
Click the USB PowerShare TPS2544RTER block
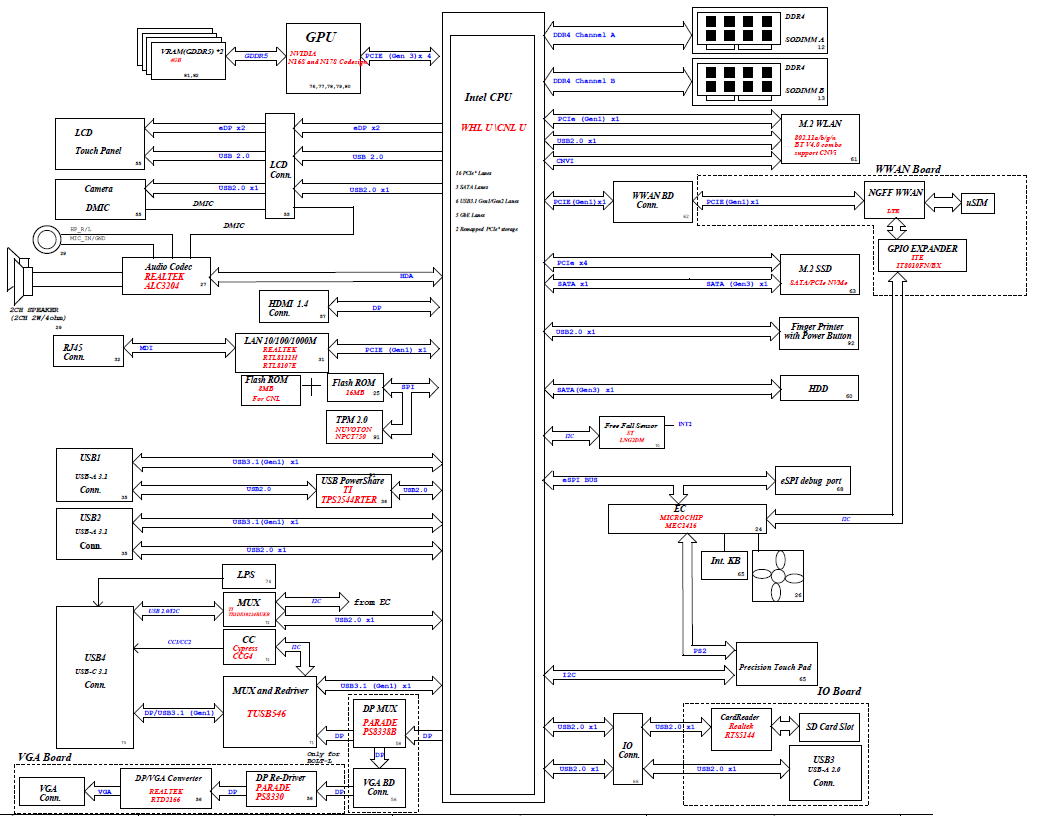353,490
